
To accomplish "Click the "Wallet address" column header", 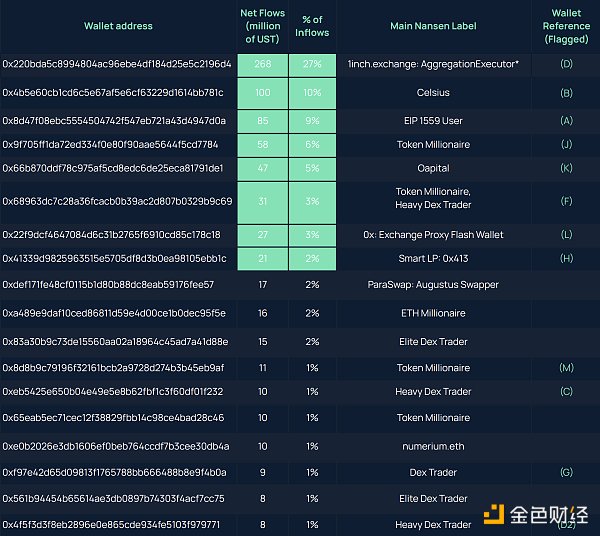I will [x=118, y=26].
